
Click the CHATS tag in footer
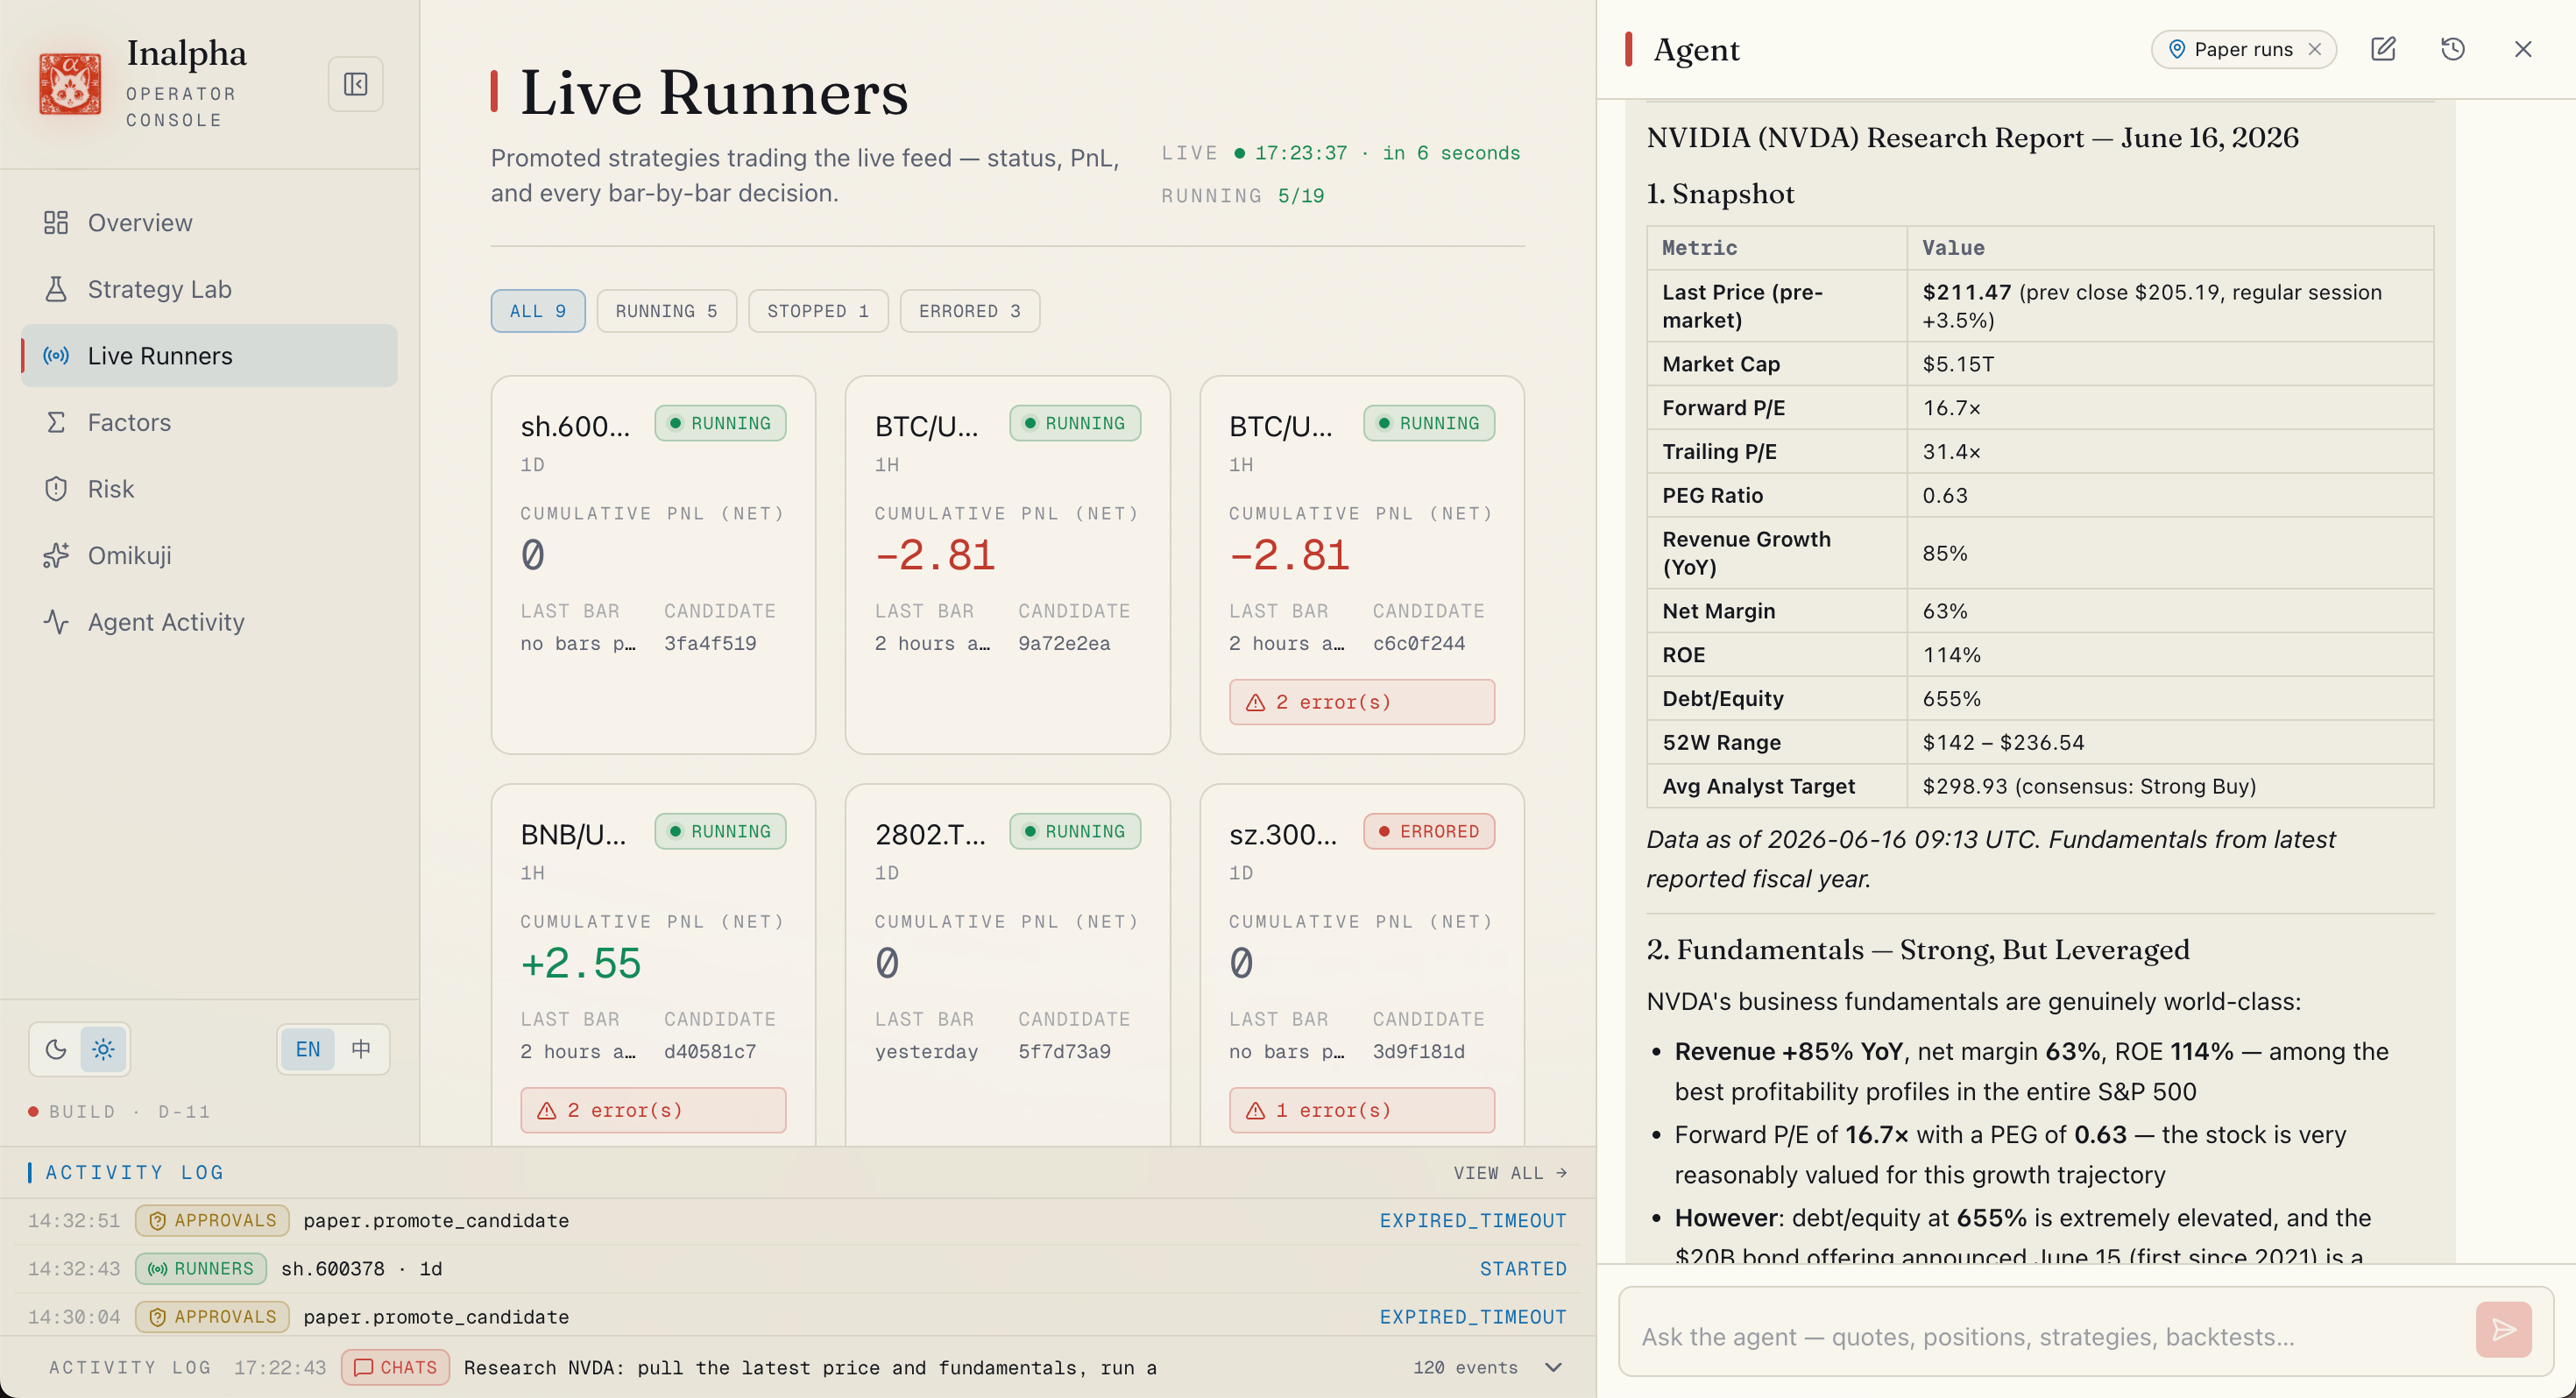pos(395,1367)
